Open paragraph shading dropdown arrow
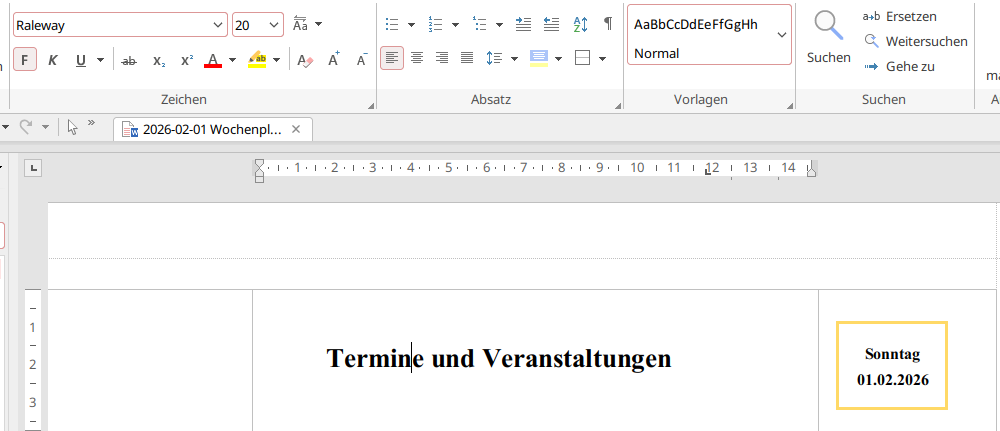Viewport: 1000px width, 431px height. point(559,59)
